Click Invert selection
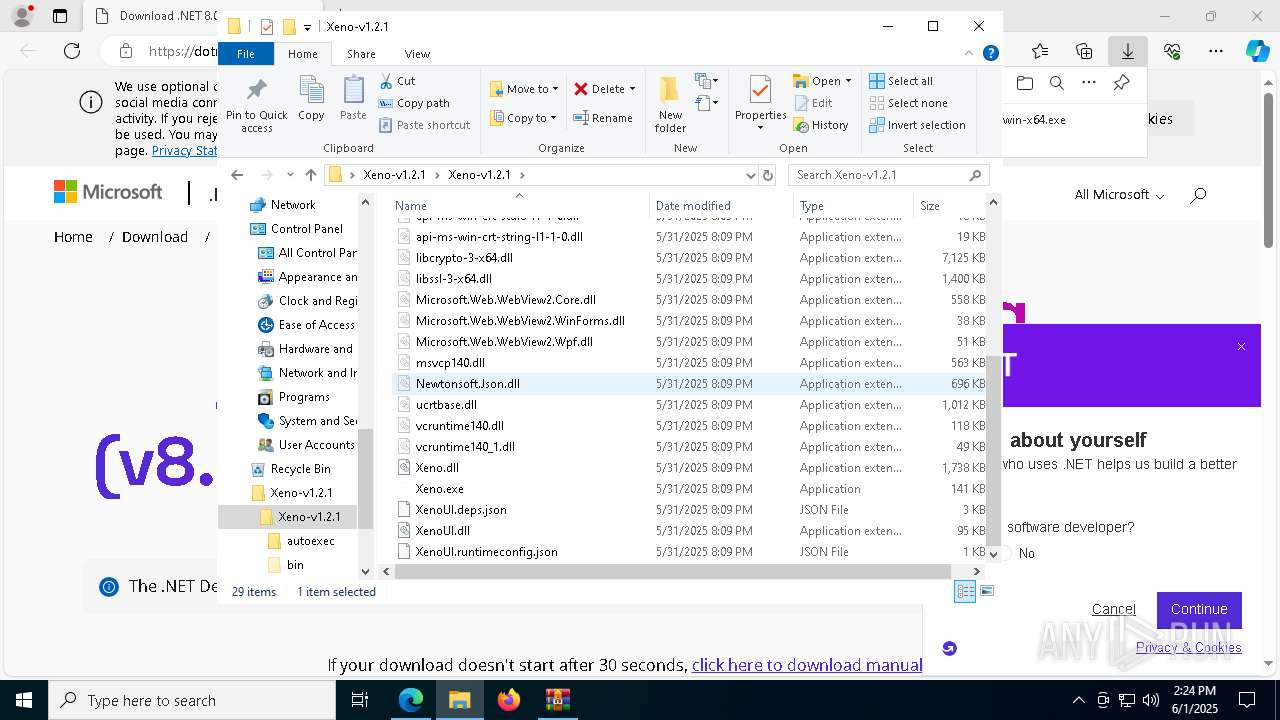 (x=917, y=125)
